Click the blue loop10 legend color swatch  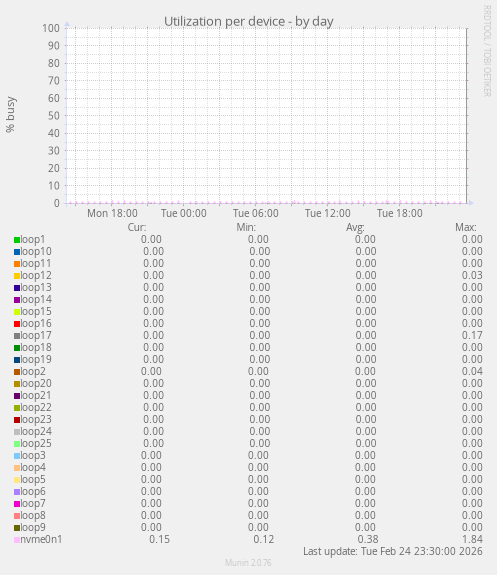pos(17,252)
